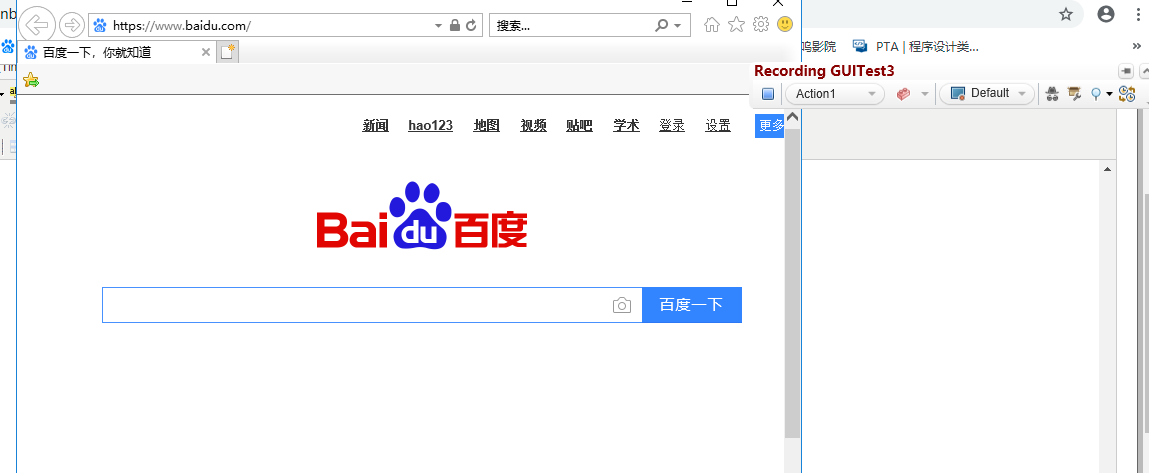
Task: Open address bar autocomplete dropdown arrow
Action: pyautogui.click(x=438, y=26)
